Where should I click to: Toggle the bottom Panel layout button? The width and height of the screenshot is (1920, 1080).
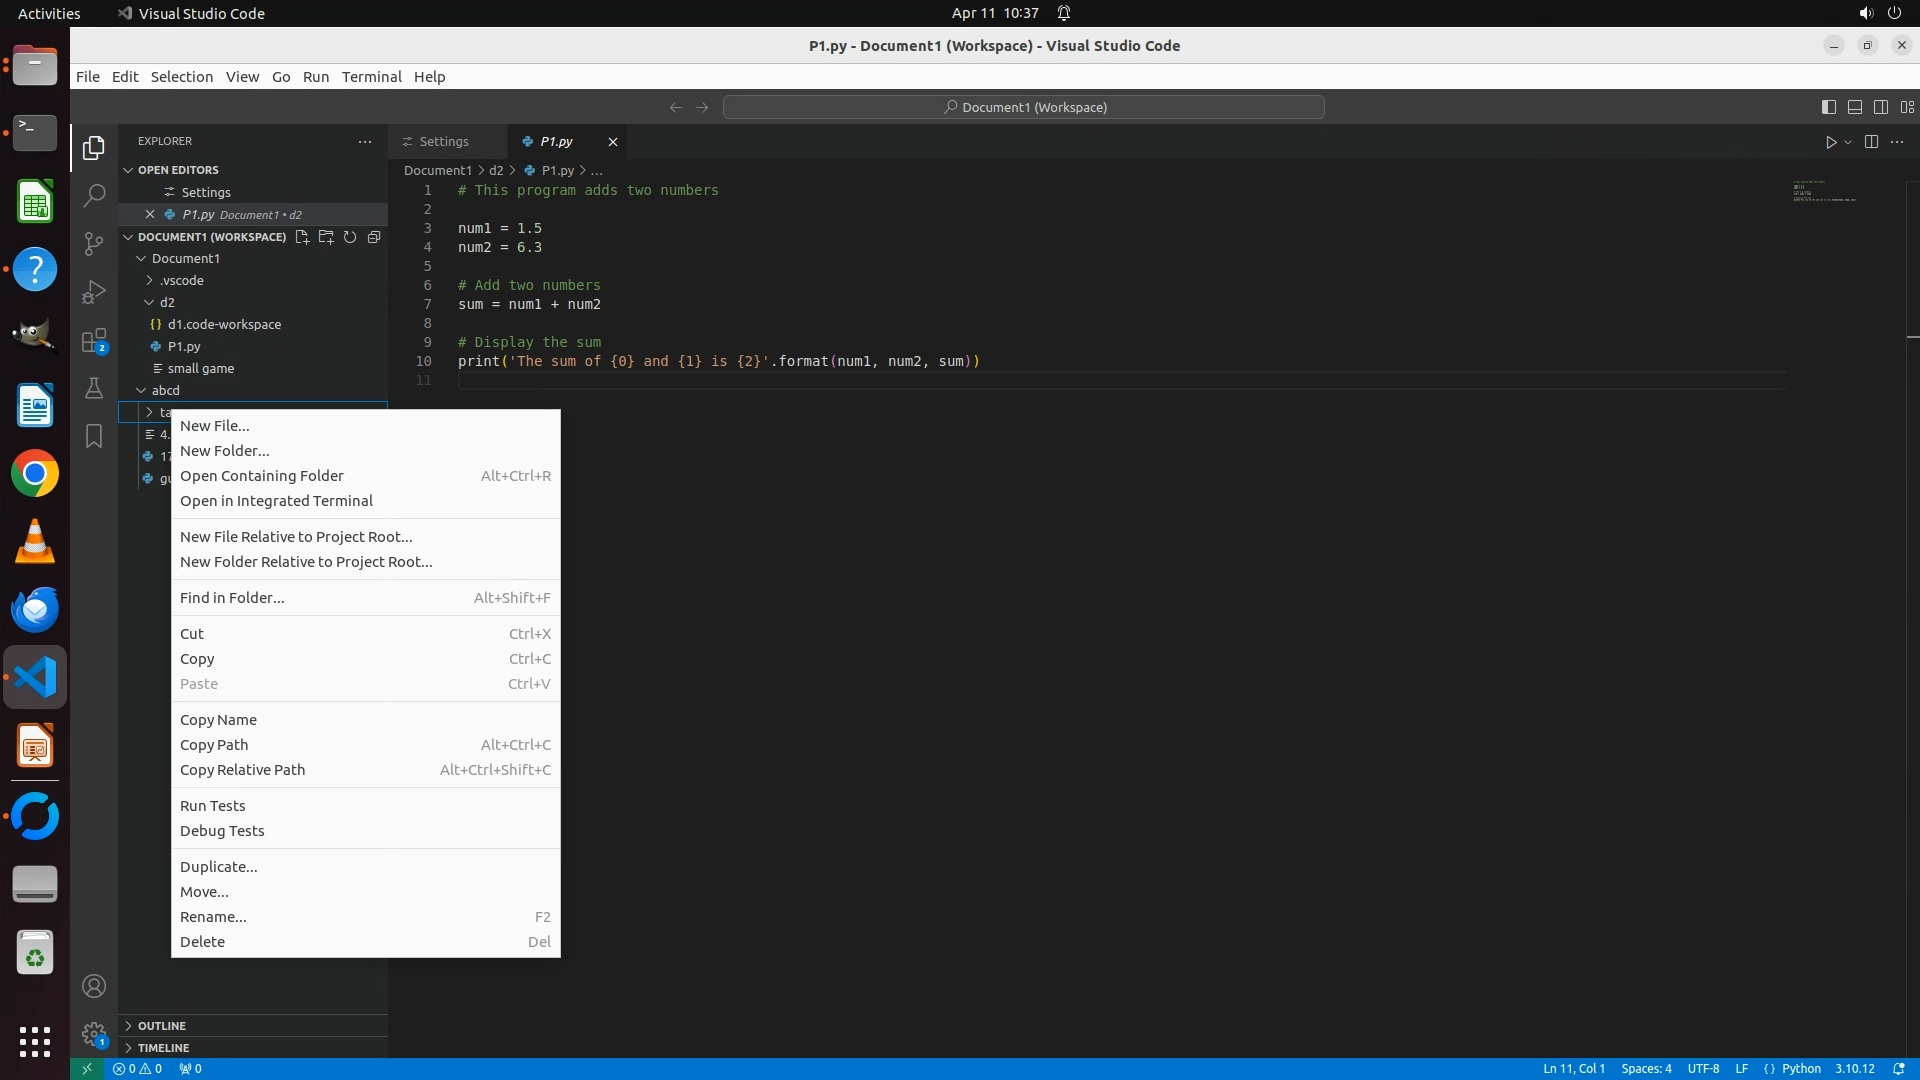[x=1855, y=107]
